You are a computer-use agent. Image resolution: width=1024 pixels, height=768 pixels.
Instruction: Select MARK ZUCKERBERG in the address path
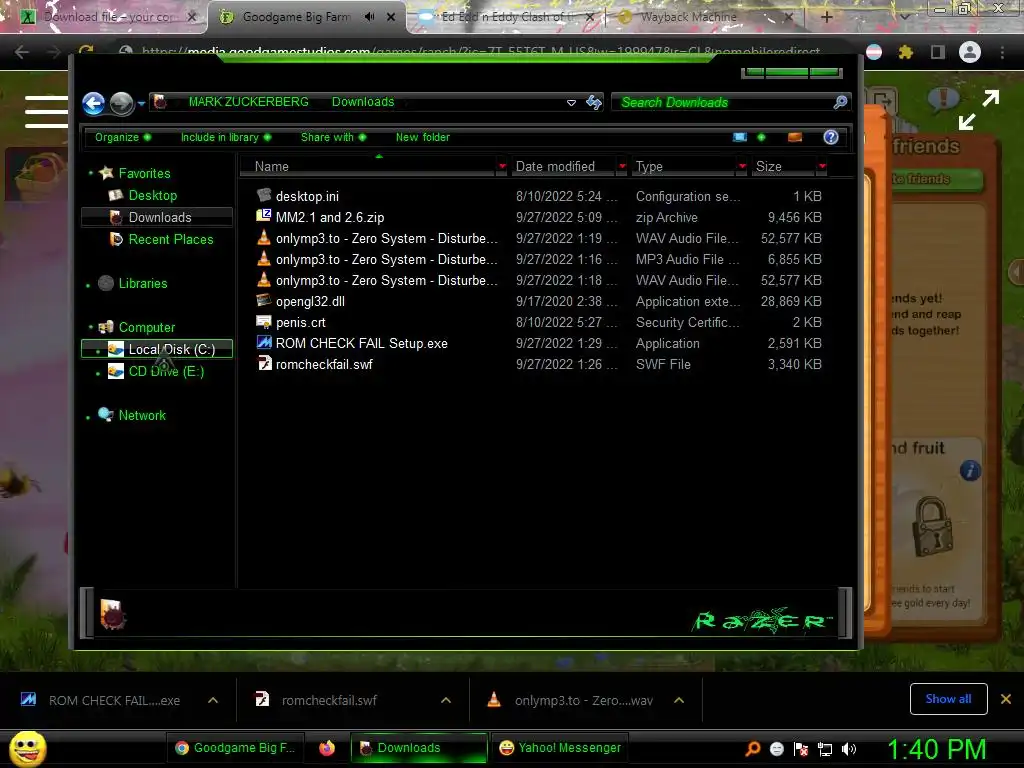(248, 102)
